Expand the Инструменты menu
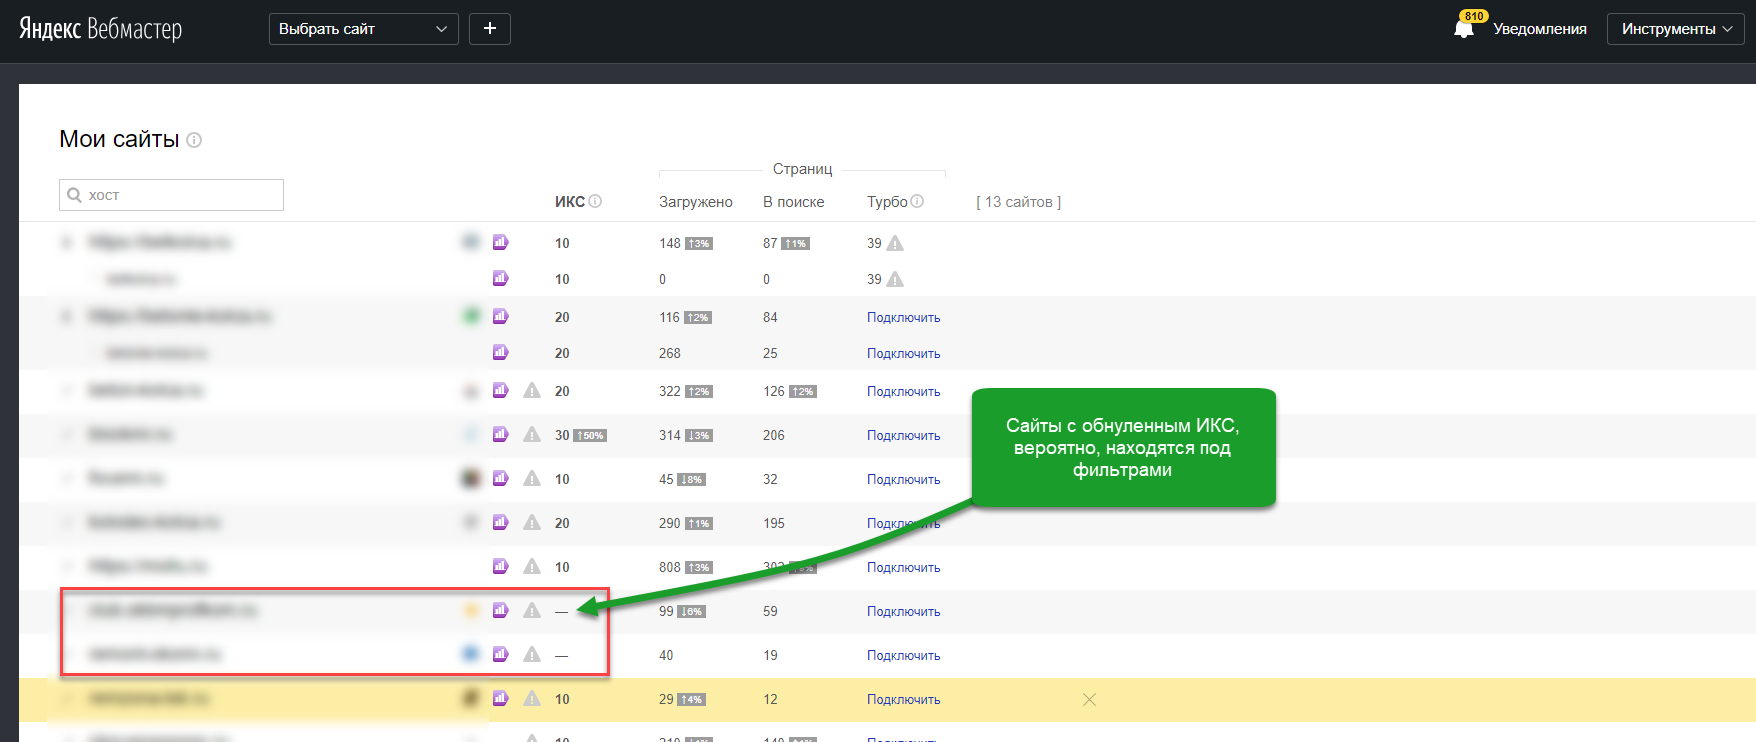This screenshot has width=1756, height=742. pos(1675,29)
